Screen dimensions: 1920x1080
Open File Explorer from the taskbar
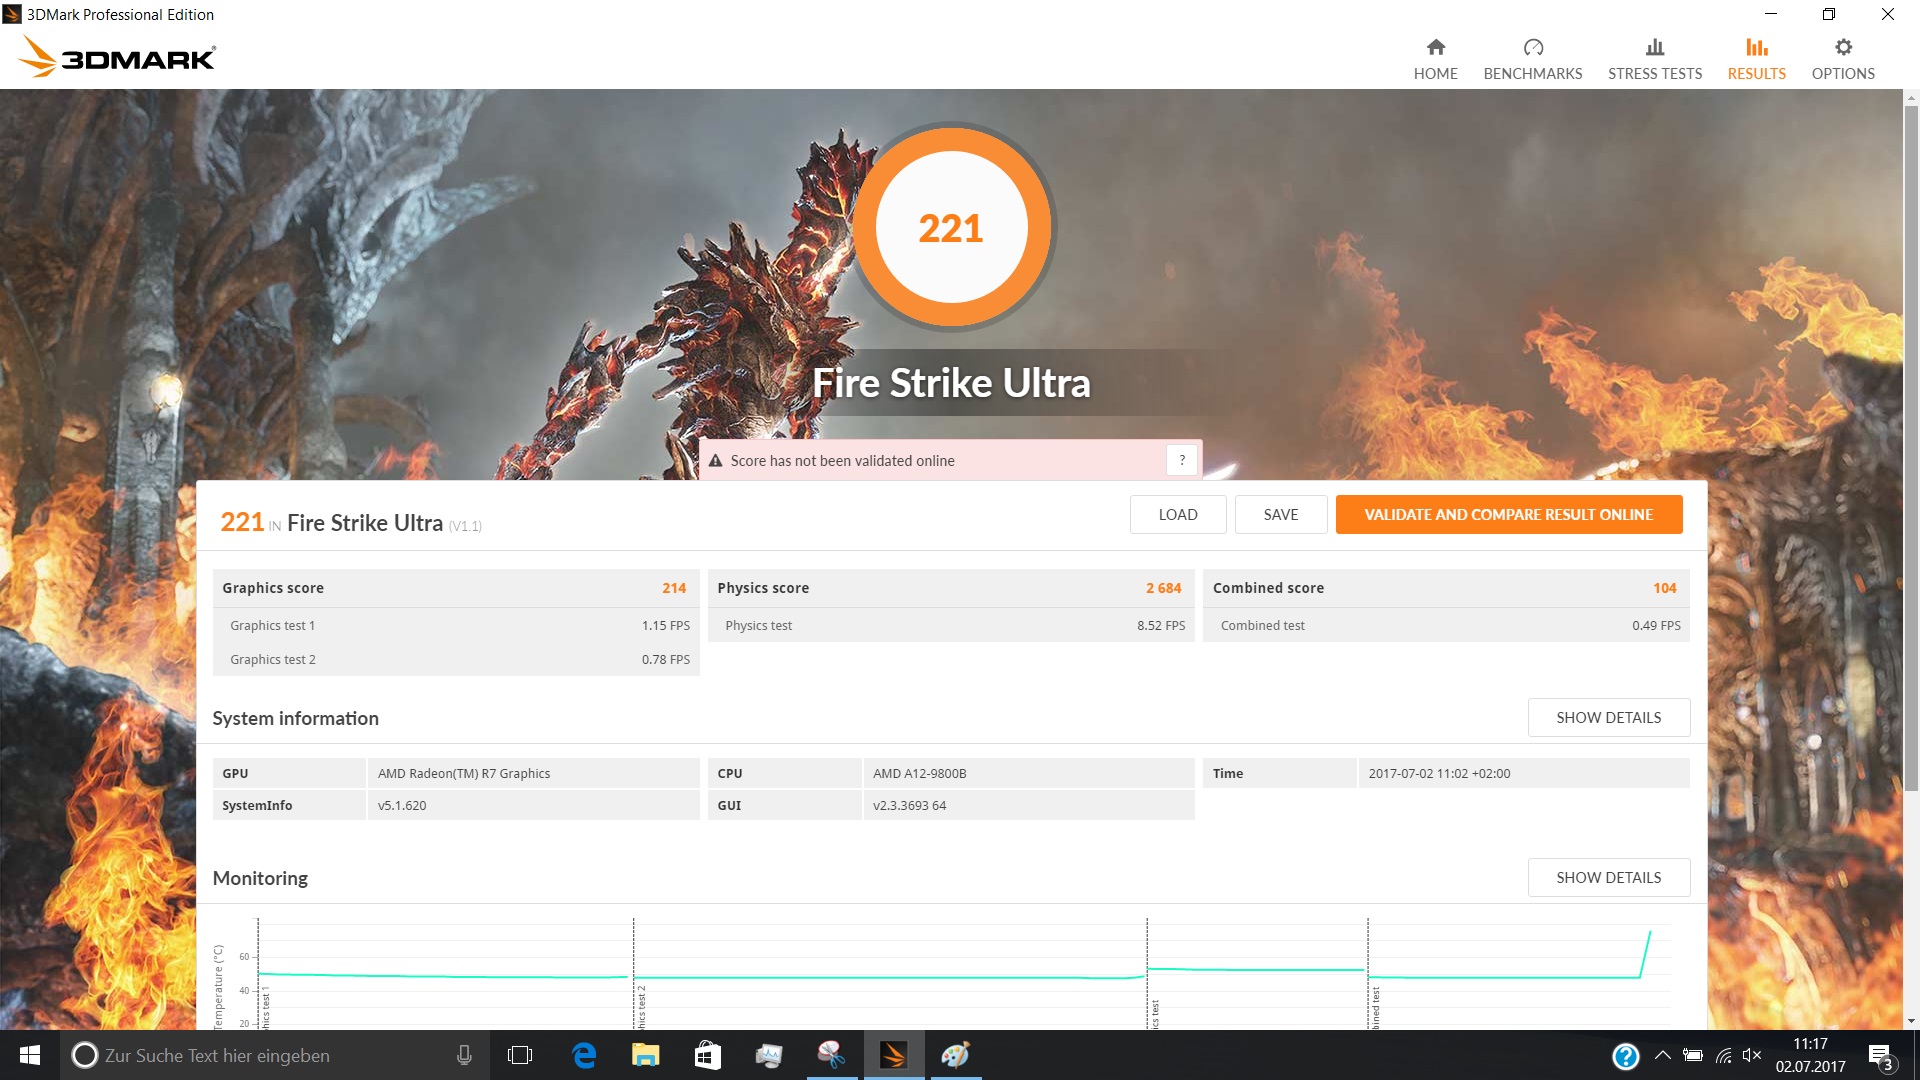click(x=645, y=1055)
